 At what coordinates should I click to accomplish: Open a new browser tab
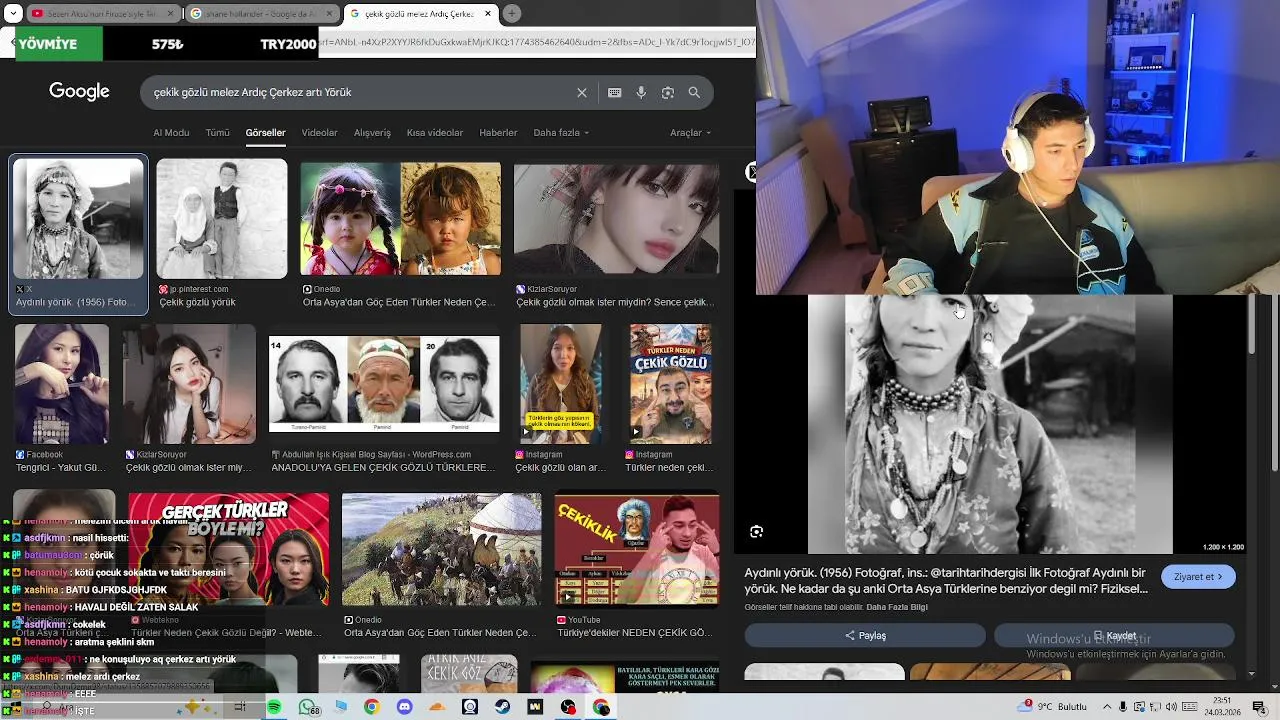512,14
